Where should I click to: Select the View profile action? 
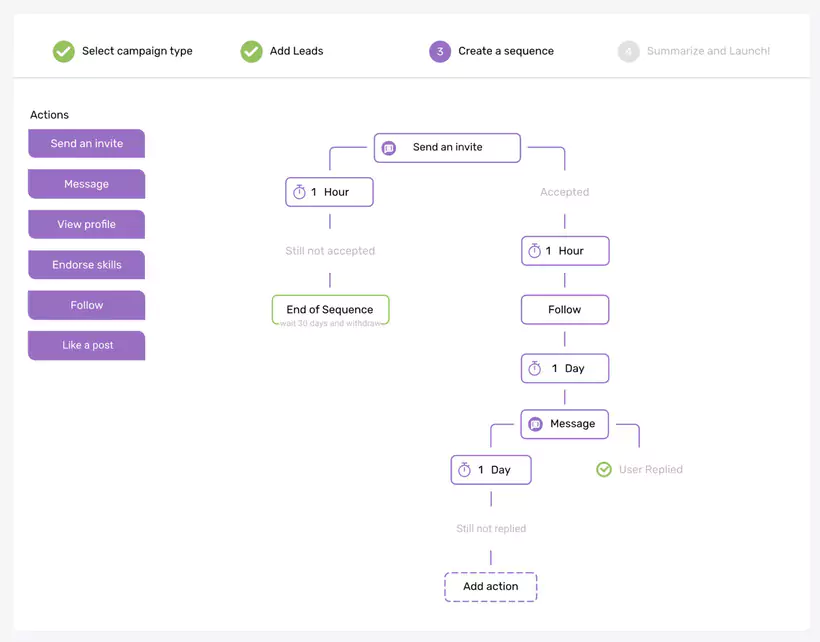click(86, 224)
